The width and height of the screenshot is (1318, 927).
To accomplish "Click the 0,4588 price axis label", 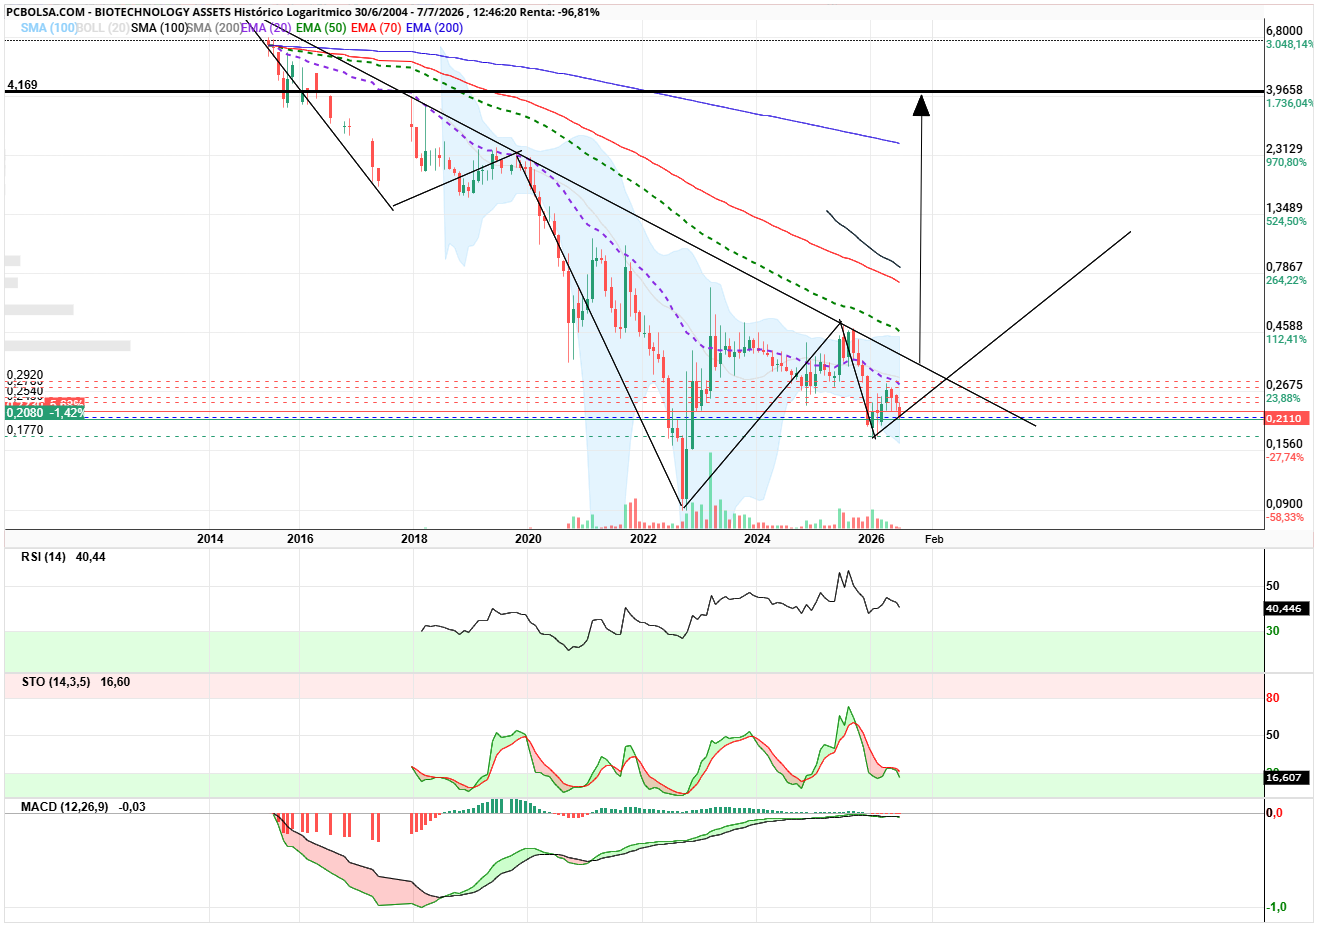I will click(1285, 326).
